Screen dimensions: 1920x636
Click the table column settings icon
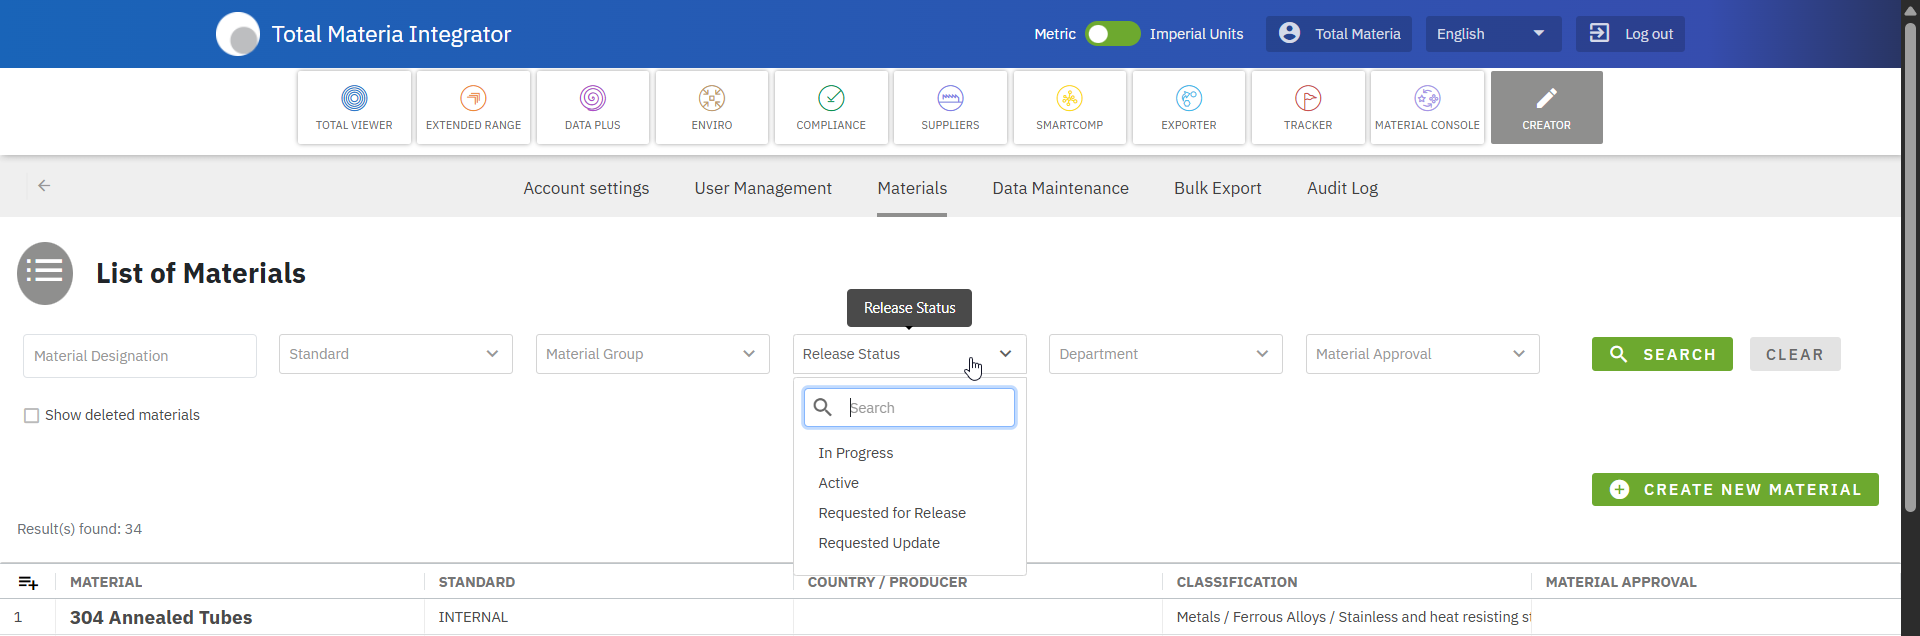[x=28, y=582]
